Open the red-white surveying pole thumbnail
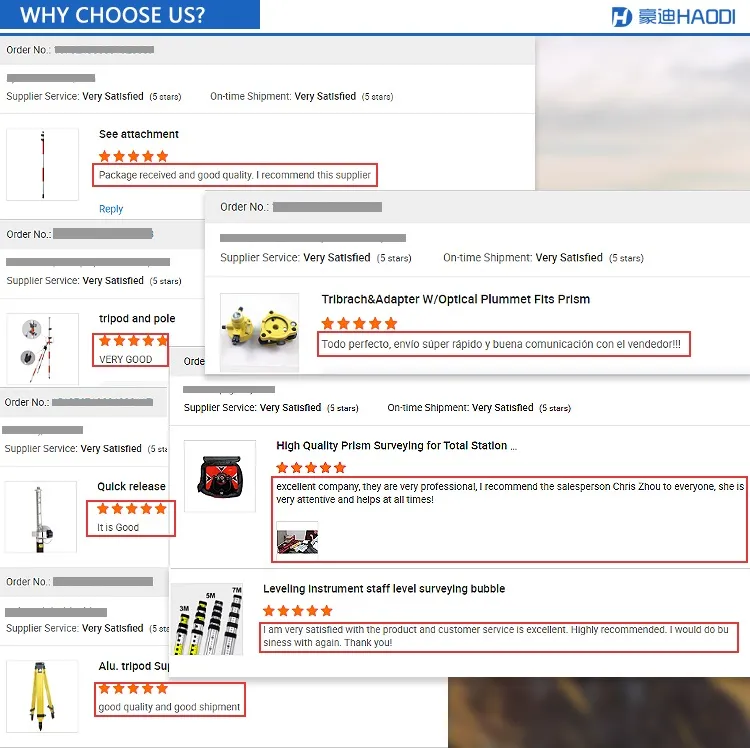The image size is (750, 748). pos(42,164)
